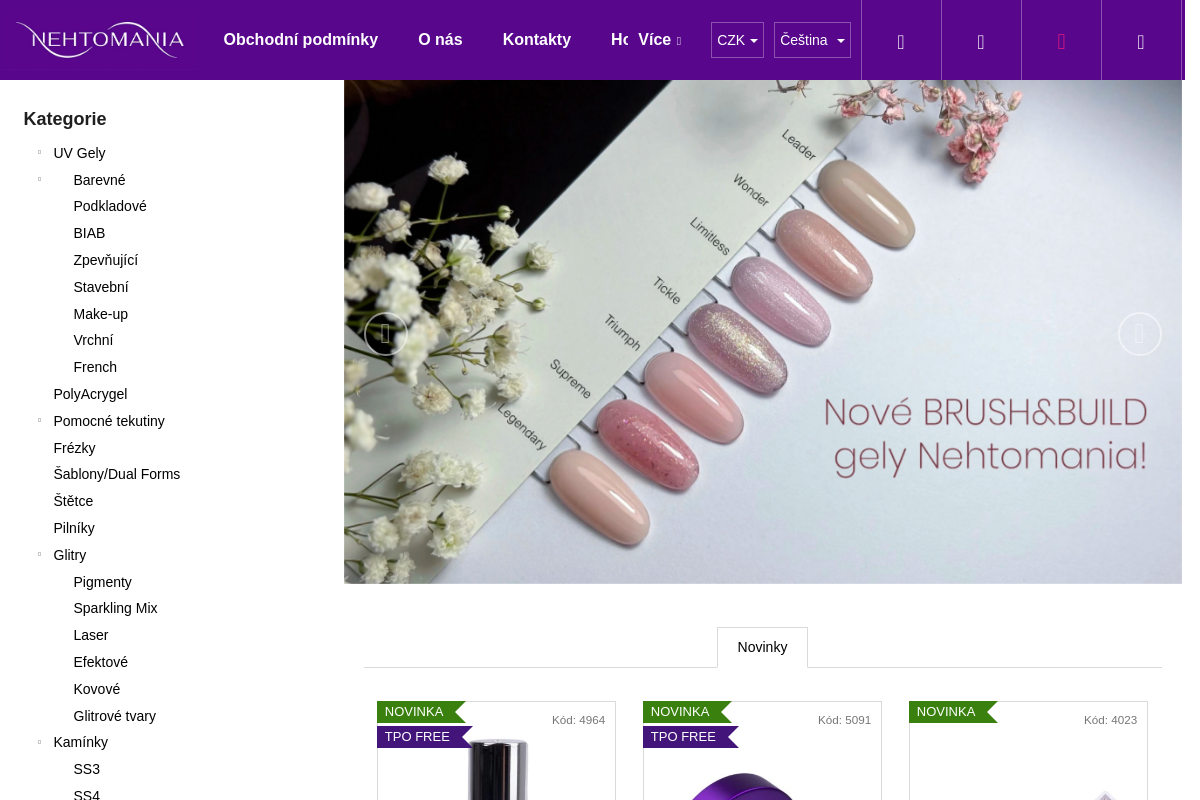This screenshot has height=800, width=1200.
Task: Open the Stavební subcategory
Action: pos(100,287)
